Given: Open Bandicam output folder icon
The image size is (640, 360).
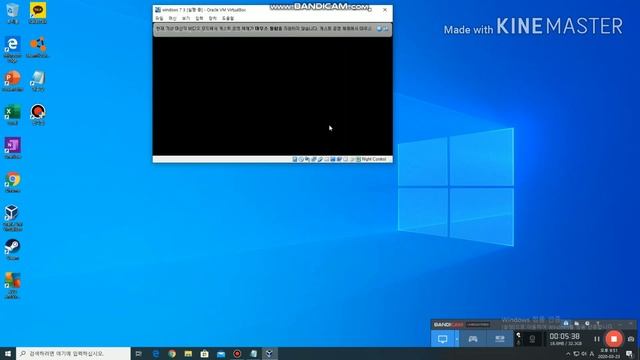Looking at the screenshot, I should [576, 324].
